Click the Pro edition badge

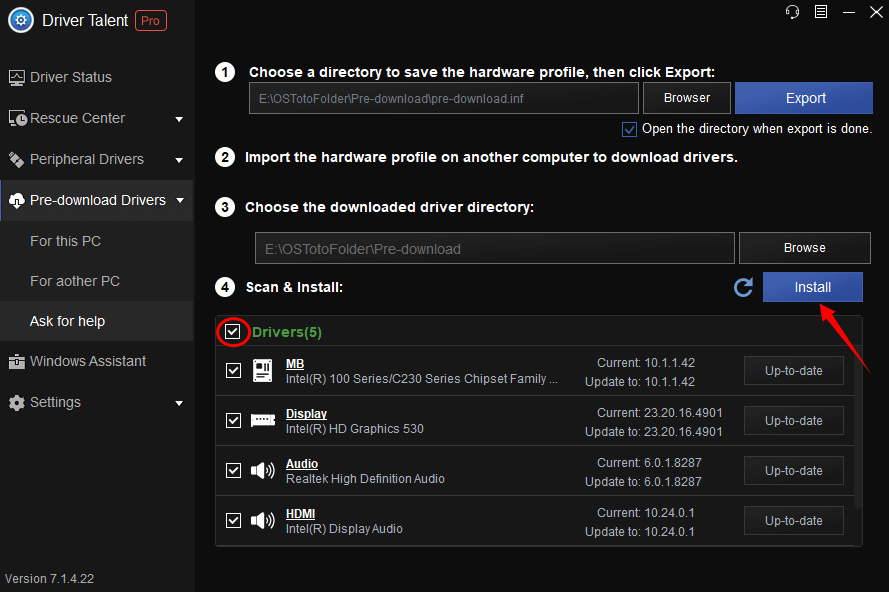point(151,21)
